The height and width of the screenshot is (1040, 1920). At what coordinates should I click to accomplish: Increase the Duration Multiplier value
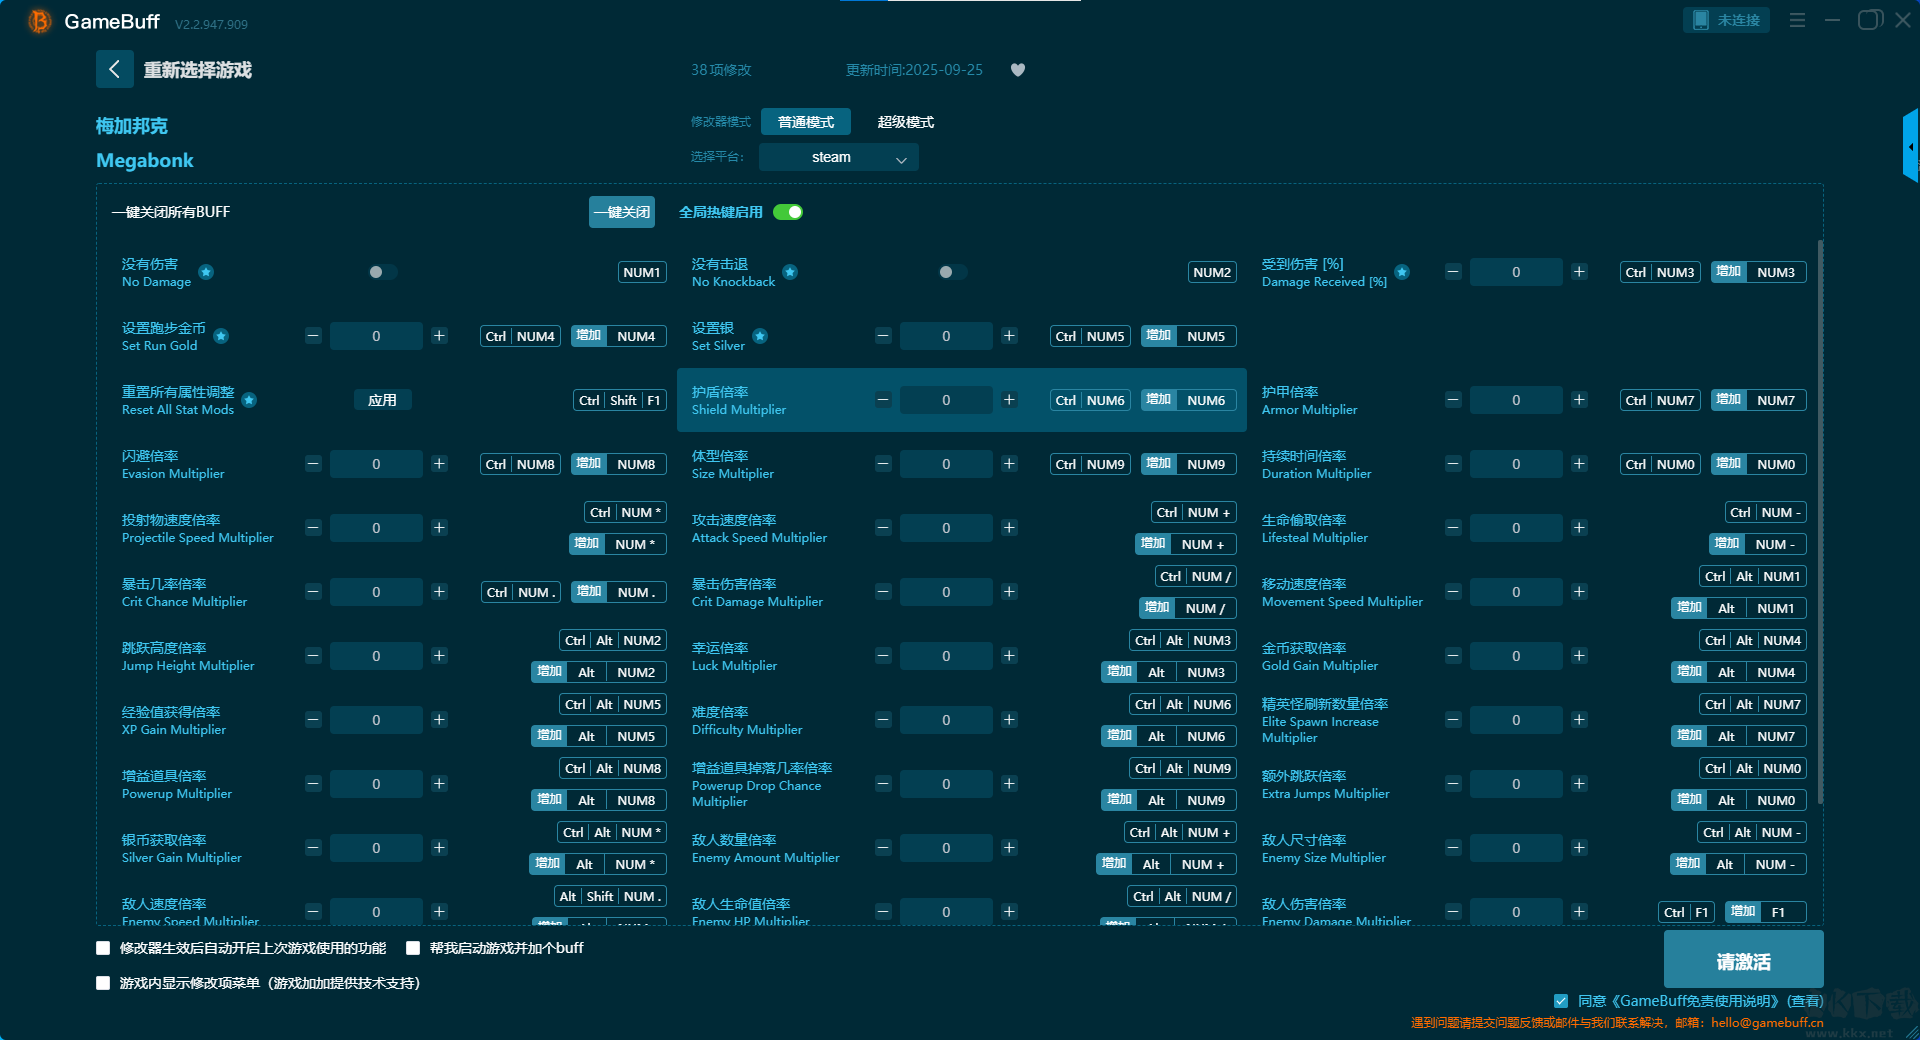1579,464
